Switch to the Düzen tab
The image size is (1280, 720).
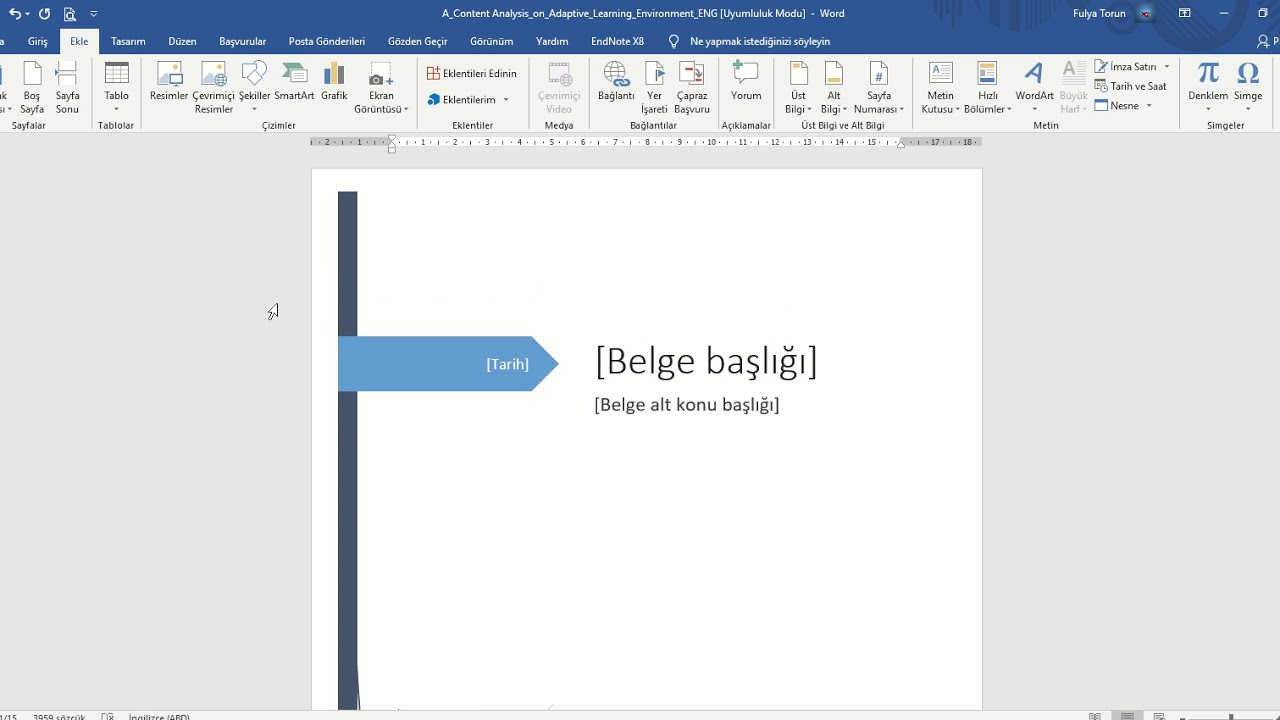(x=182, y=42)
